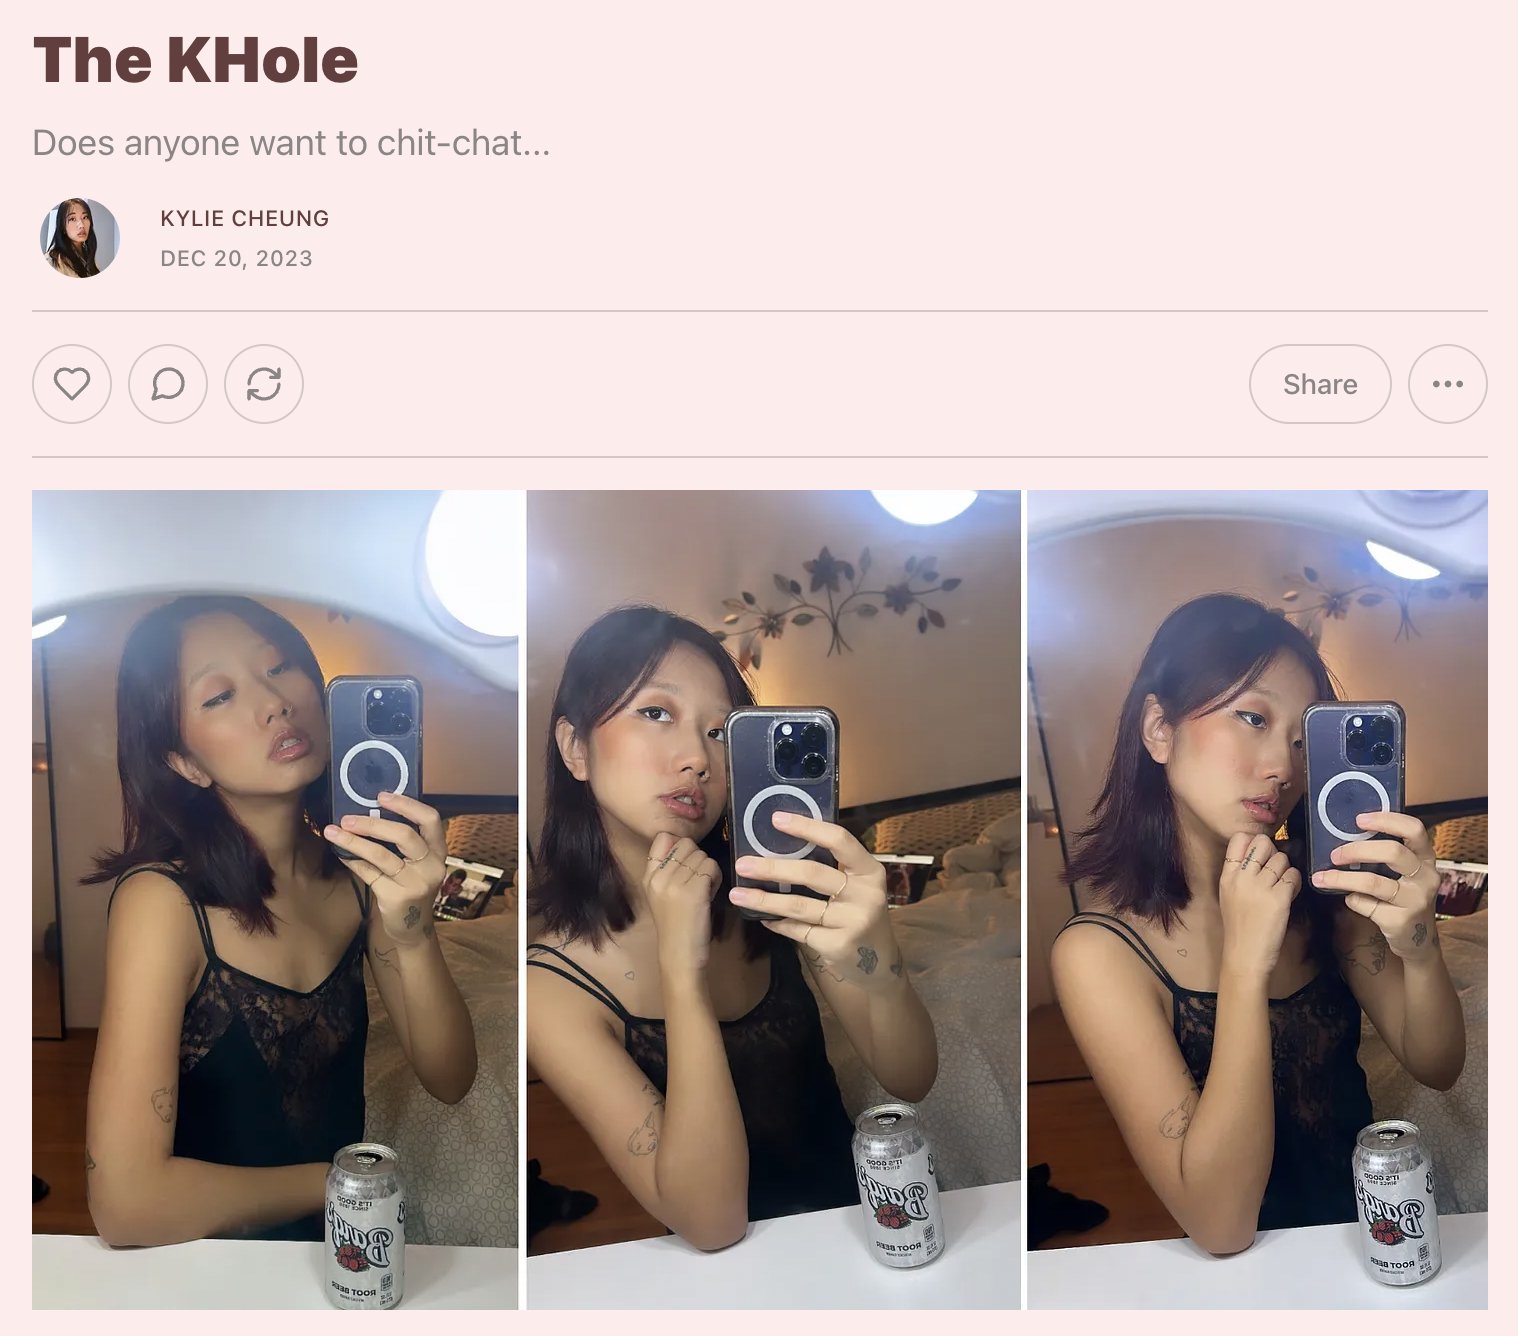1518x1336 pixels.
Task: Restack post with circular arrows icon
Action: coord(264,384)
